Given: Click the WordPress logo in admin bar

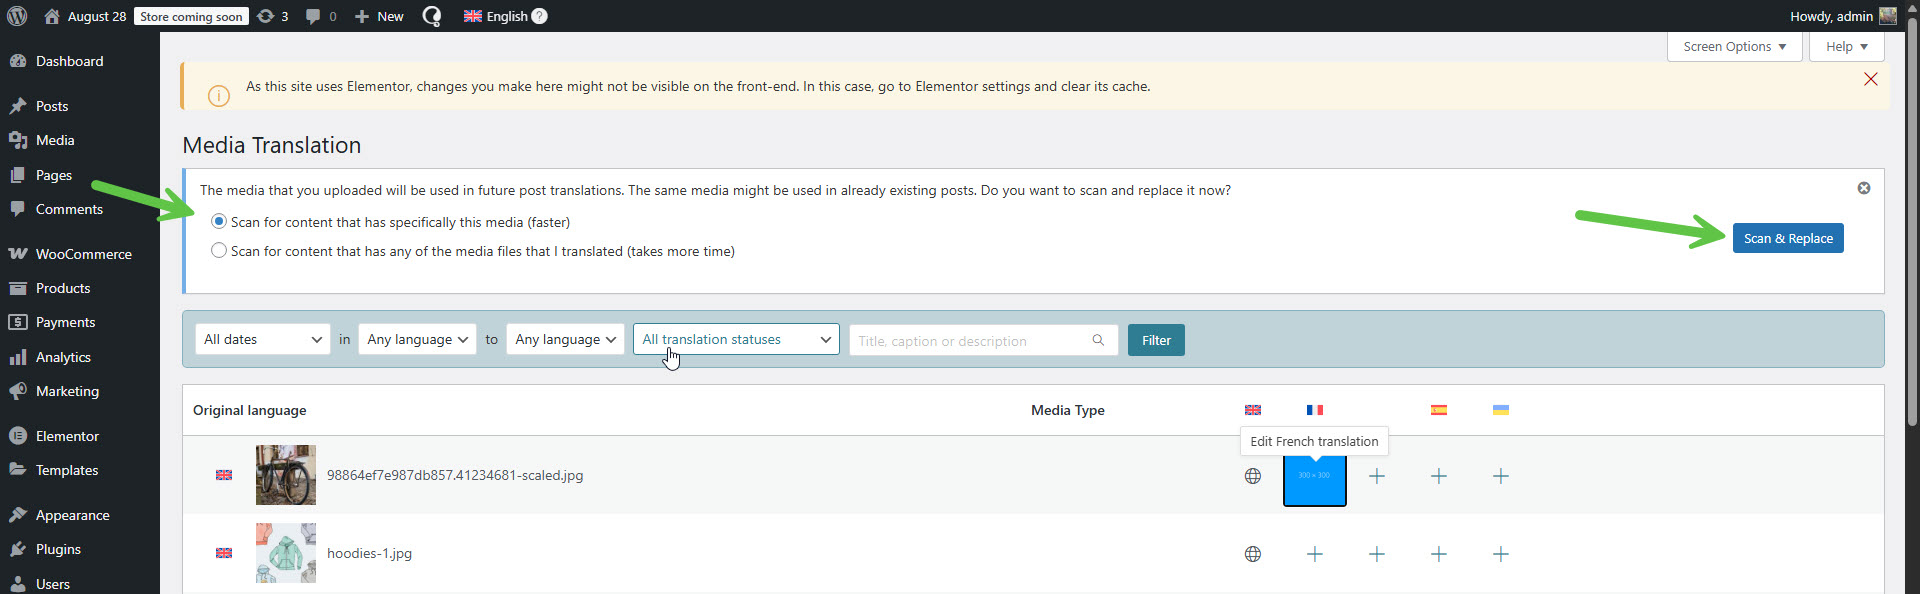Looking at the screenshot, I should 17,16.
